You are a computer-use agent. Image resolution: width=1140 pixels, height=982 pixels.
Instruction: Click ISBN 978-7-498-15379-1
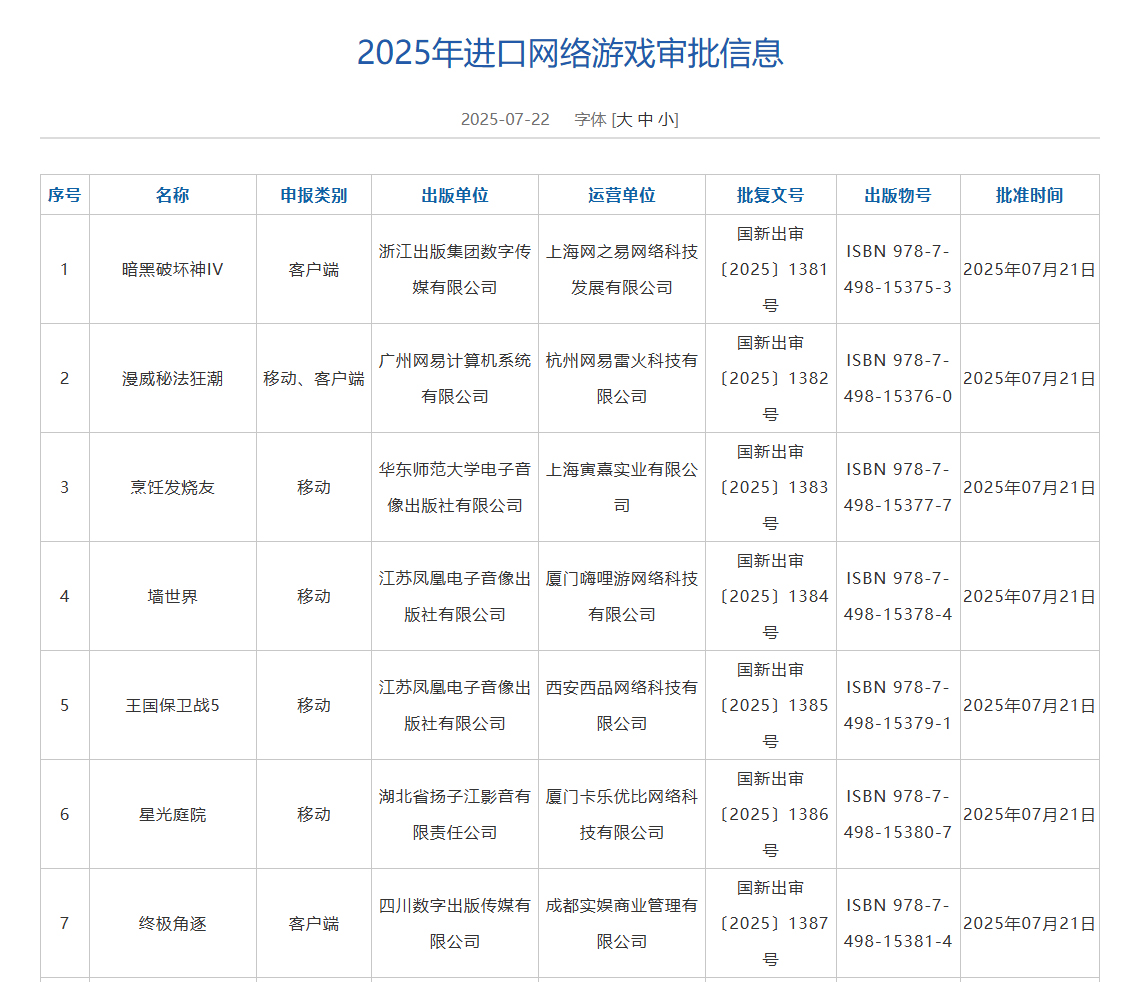coord(898,706)
